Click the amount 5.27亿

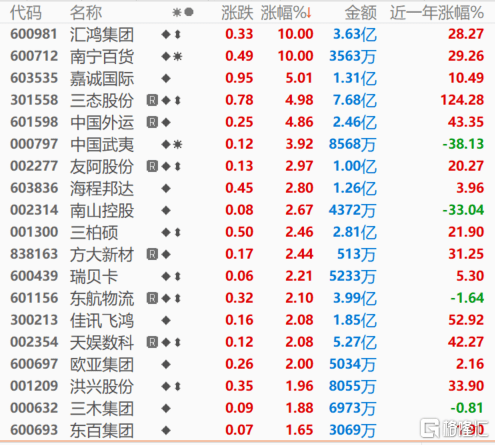[x=355, y=342]
